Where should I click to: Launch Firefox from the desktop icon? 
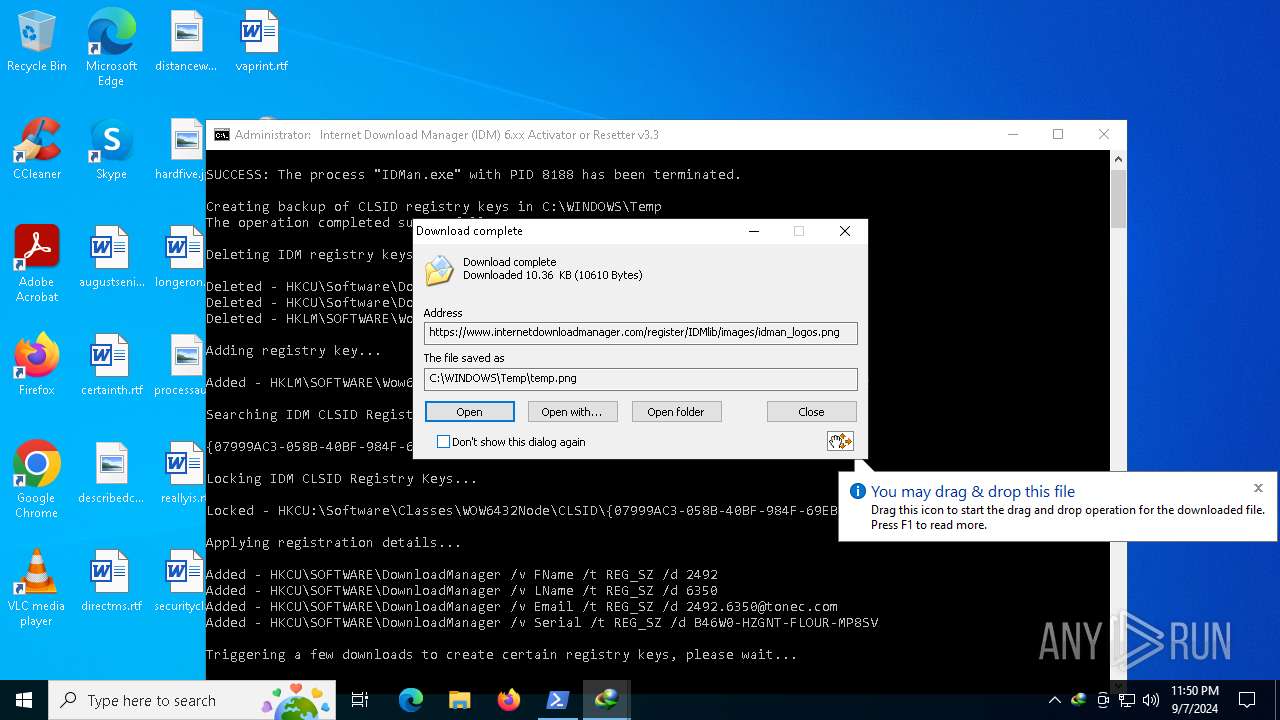coord(37,366)
